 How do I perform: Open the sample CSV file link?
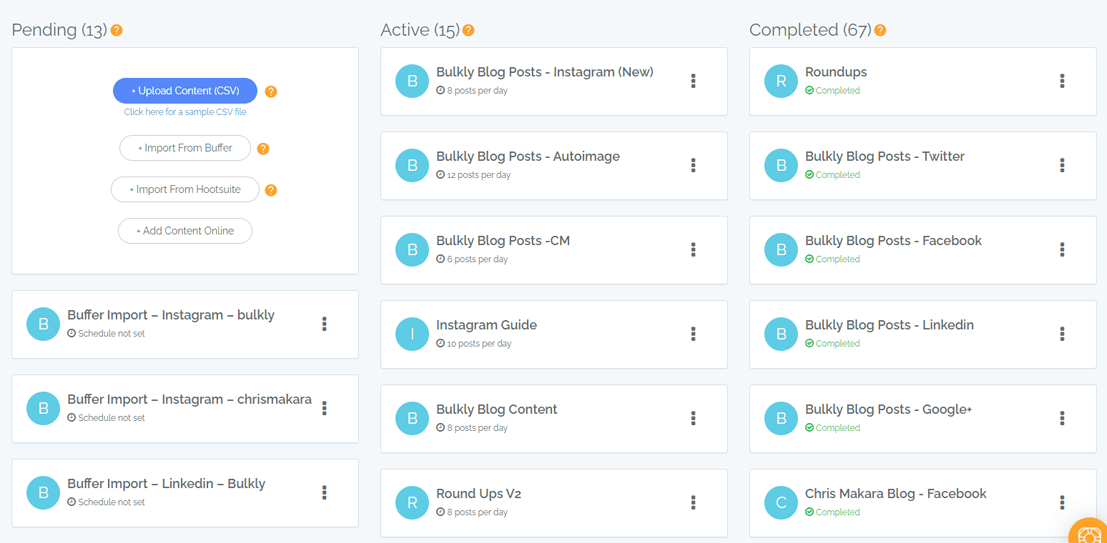[185, 112]
